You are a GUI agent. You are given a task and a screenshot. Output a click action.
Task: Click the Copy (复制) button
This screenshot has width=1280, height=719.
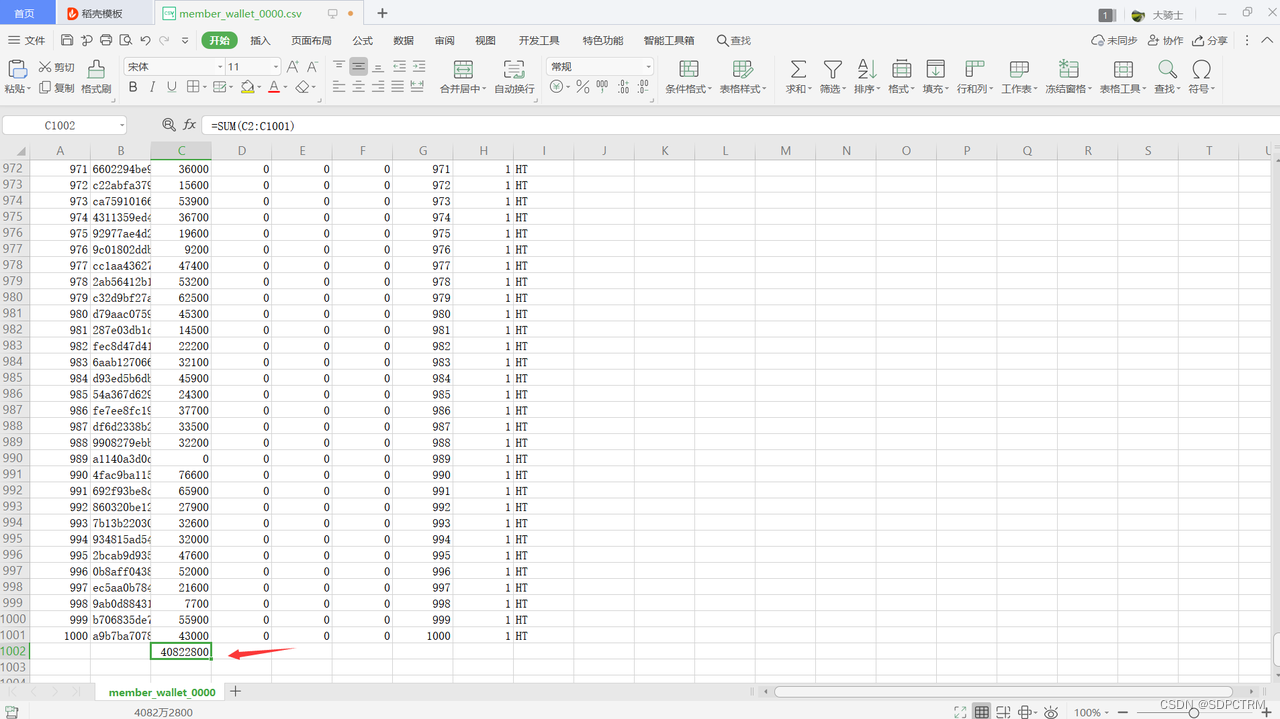tap(57, 88)
